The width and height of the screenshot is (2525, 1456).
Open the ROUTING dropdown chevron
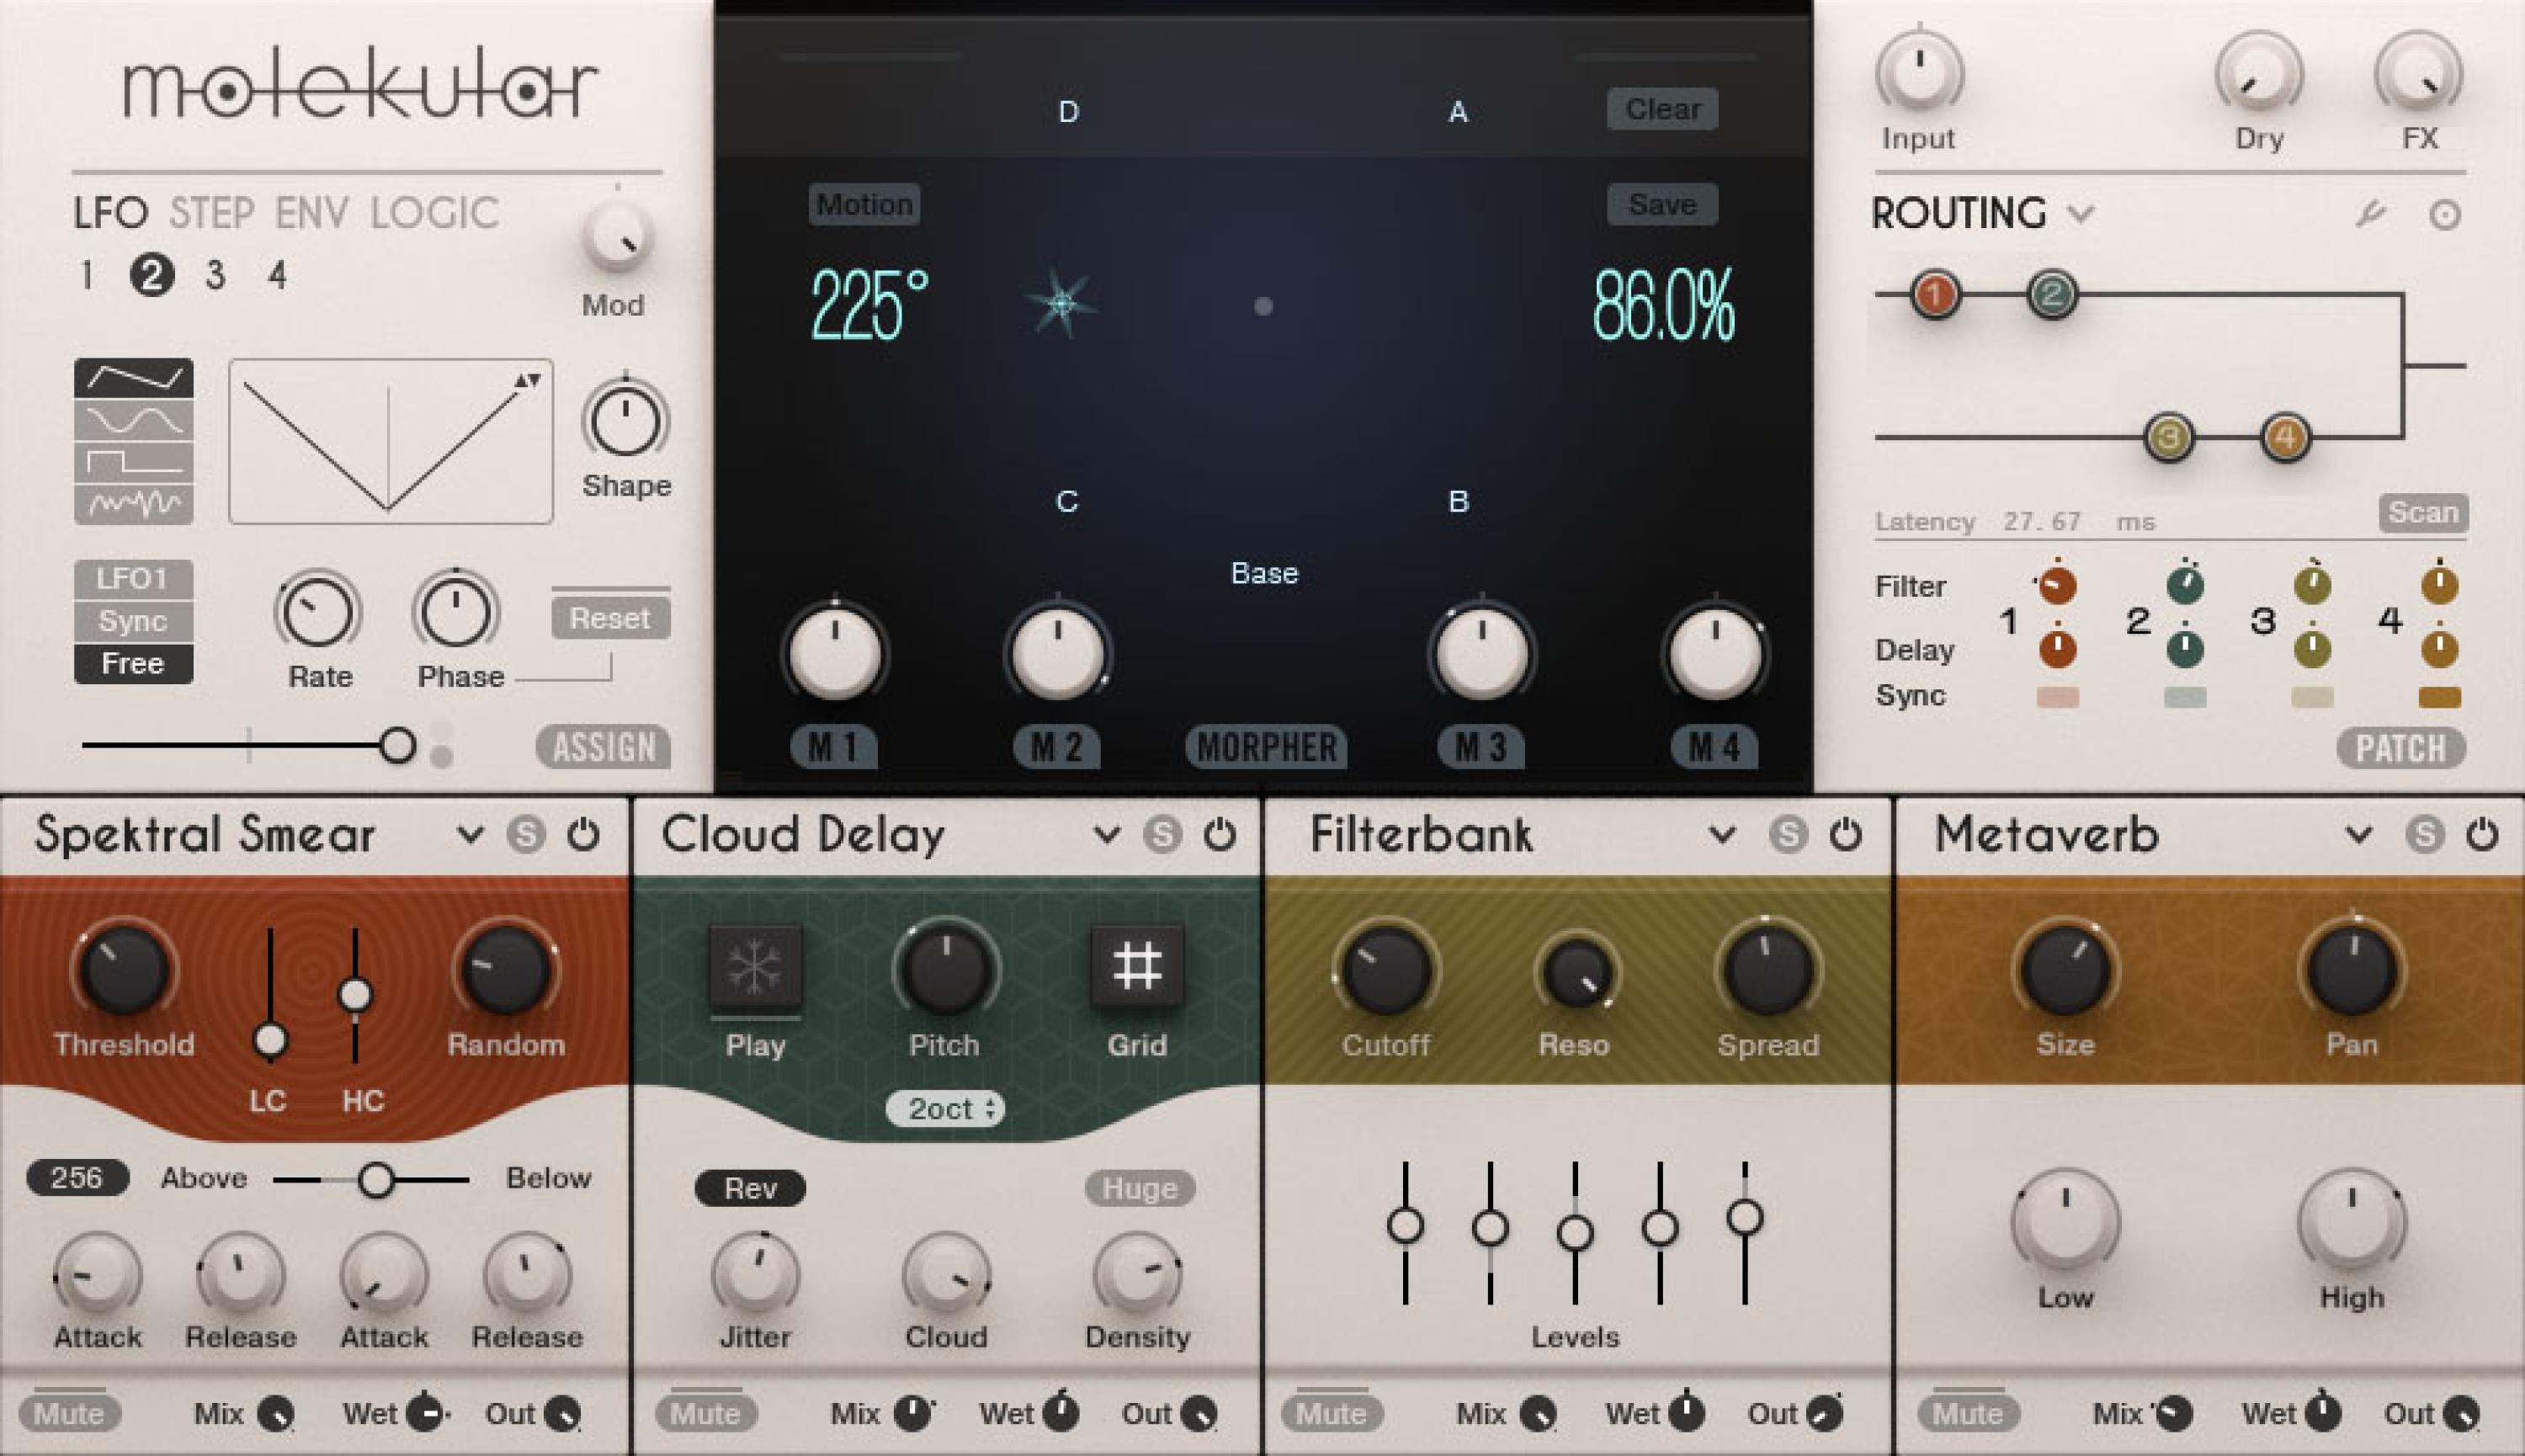click(2081, 213)
